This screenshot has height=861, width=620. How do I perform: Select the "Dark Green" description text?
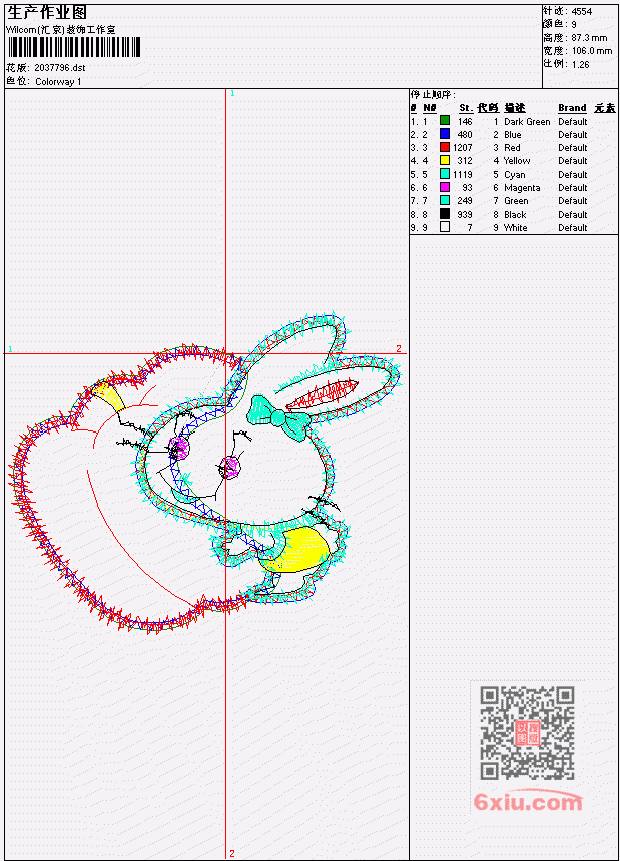pyautogui.click(x=527, y=121)
